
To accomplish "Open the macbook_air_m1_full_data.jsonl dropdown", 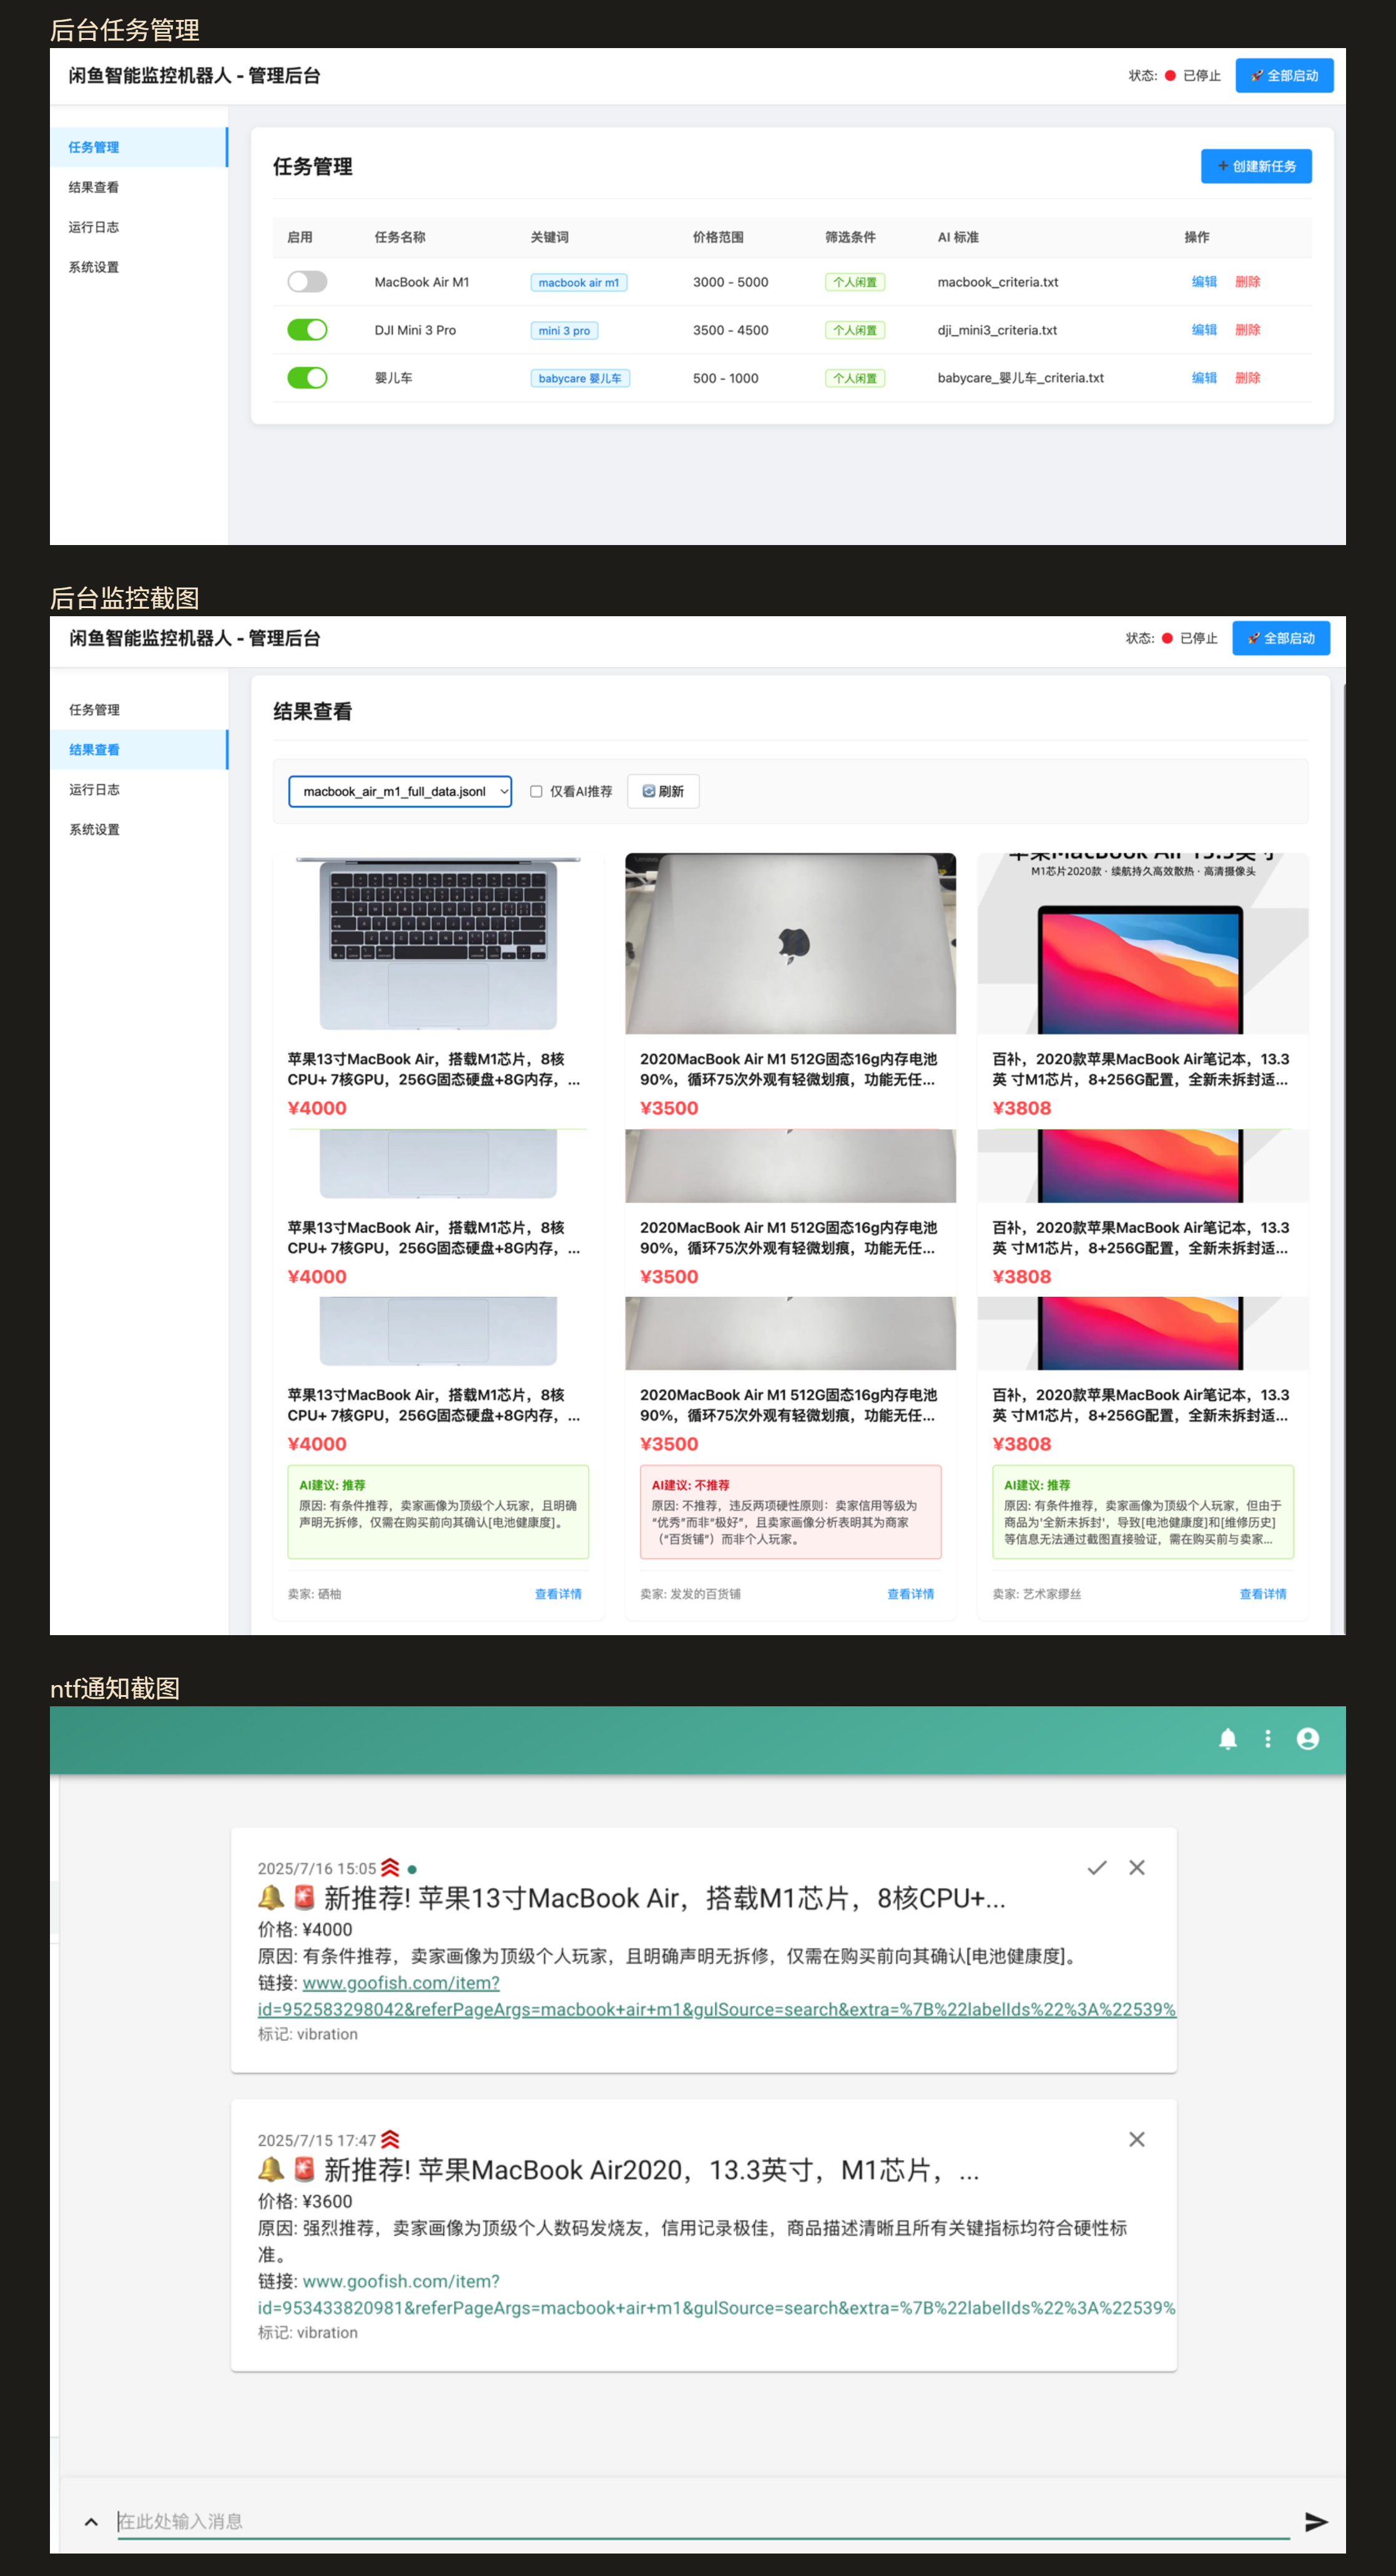I will pyautogui.click(x=400, y=791).
